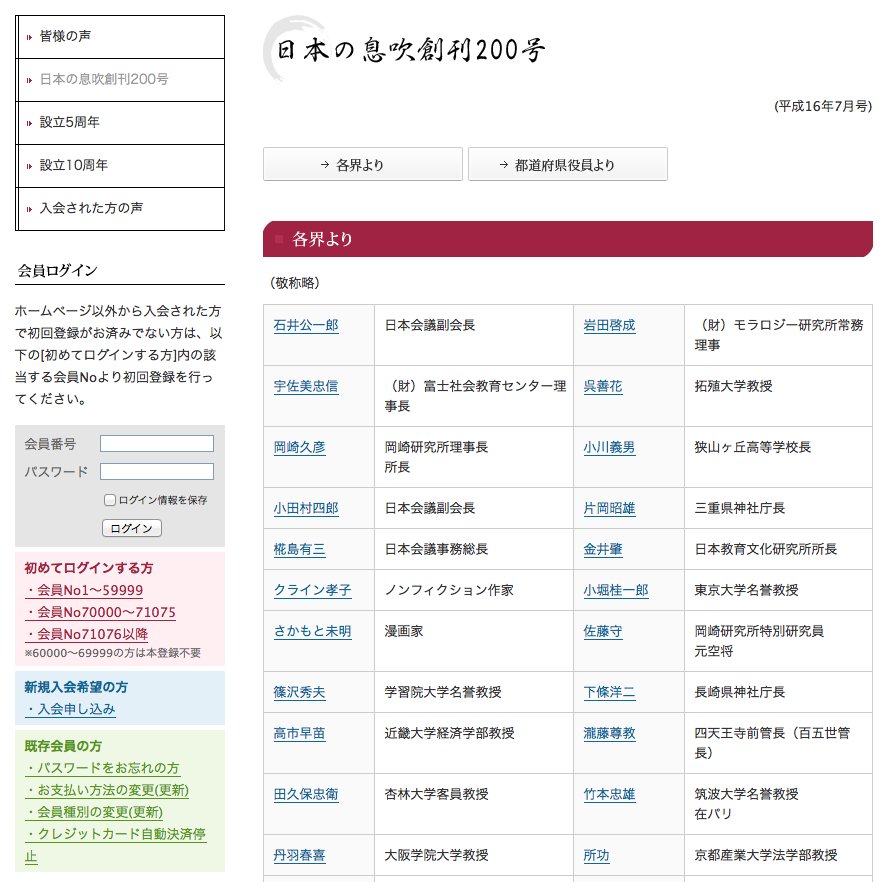Open the 入会された方の声 sidebar menu item
887x882 pixels.
120,209
